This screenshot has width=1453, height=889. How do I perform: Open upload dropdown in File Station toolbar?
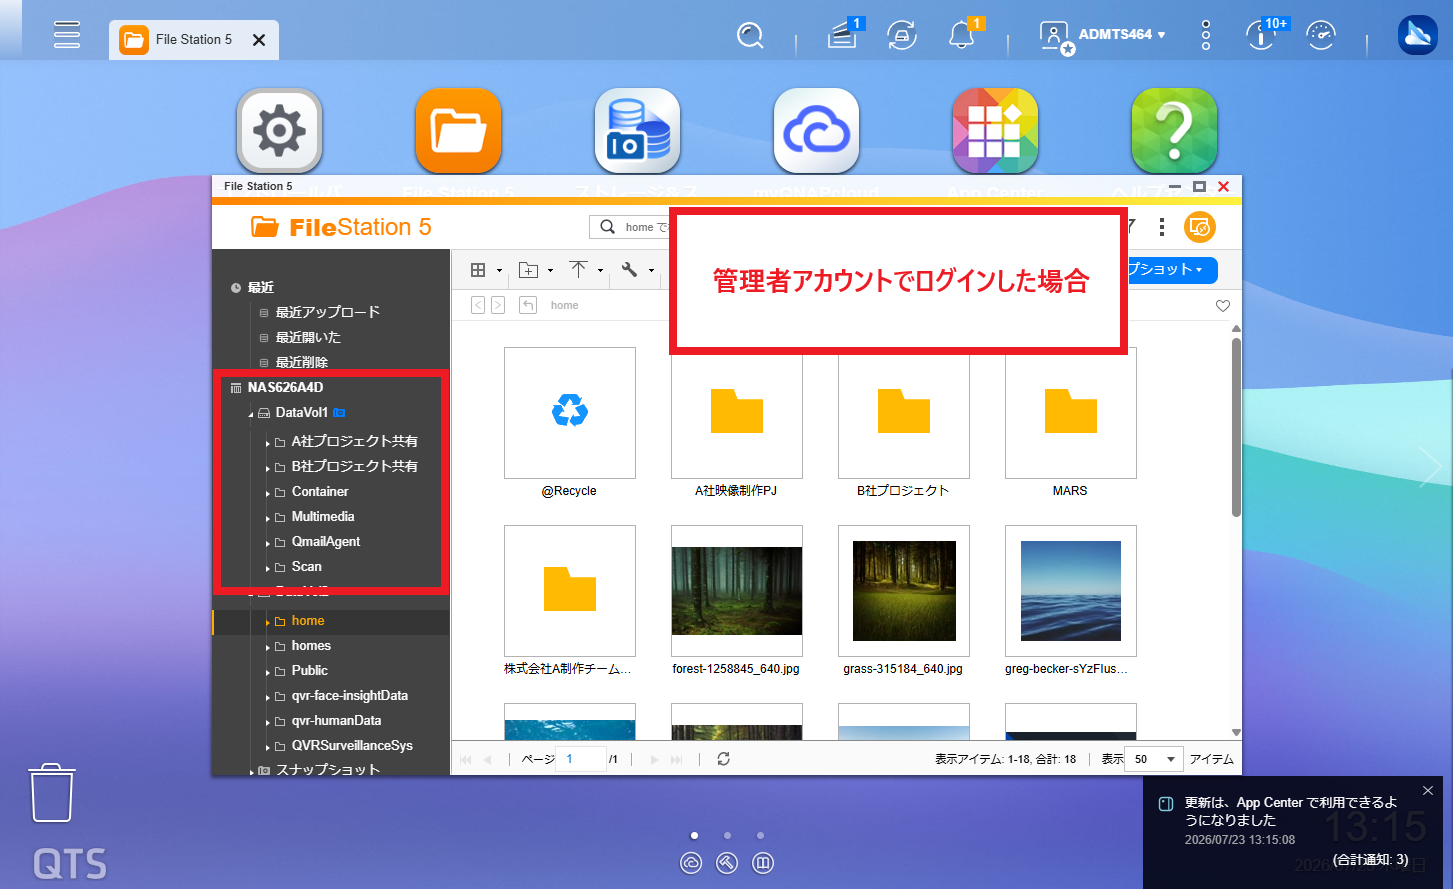pyautogui.click(x=586, y=270)
